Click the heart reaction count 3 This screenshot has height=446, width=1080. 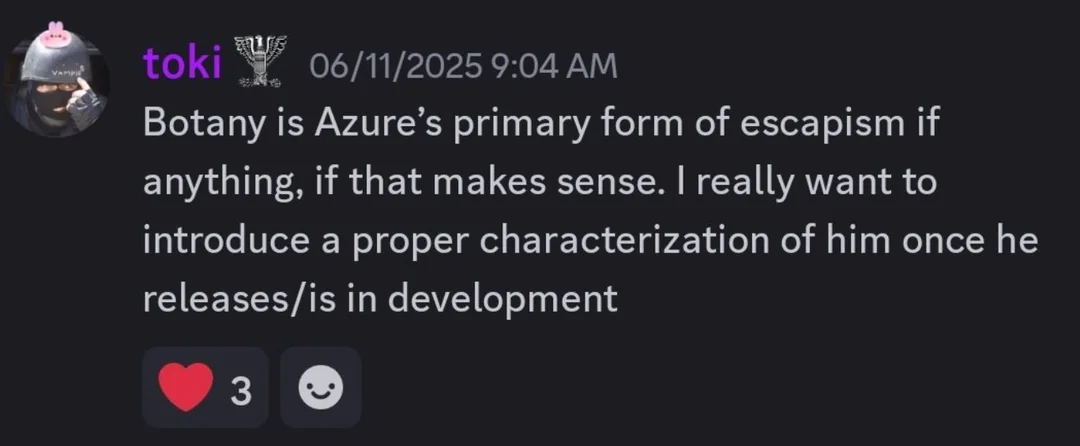[x=240, y=389]
